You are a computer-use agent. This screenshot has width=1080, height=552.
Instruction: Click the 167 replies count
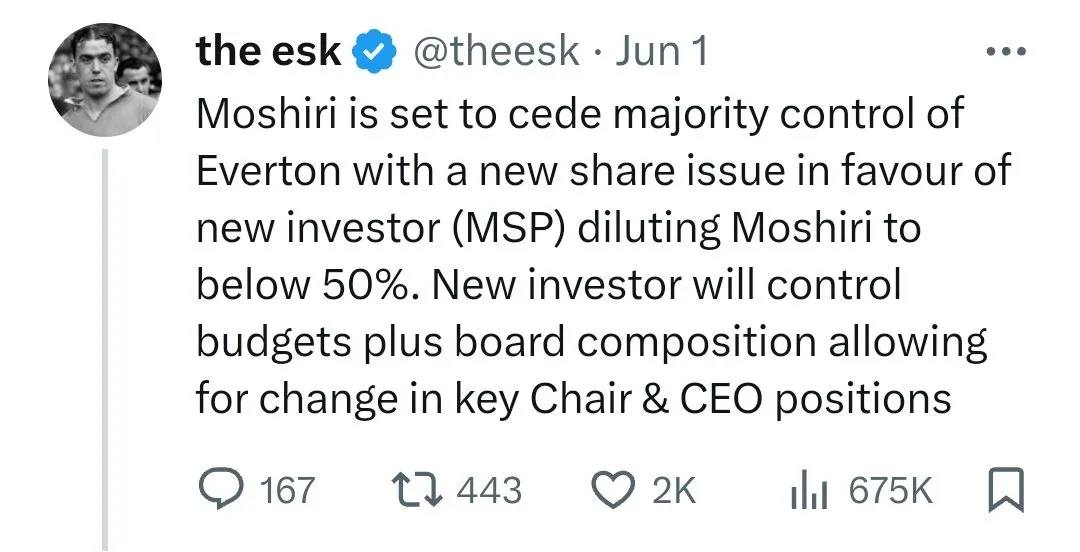pos(286,491)
